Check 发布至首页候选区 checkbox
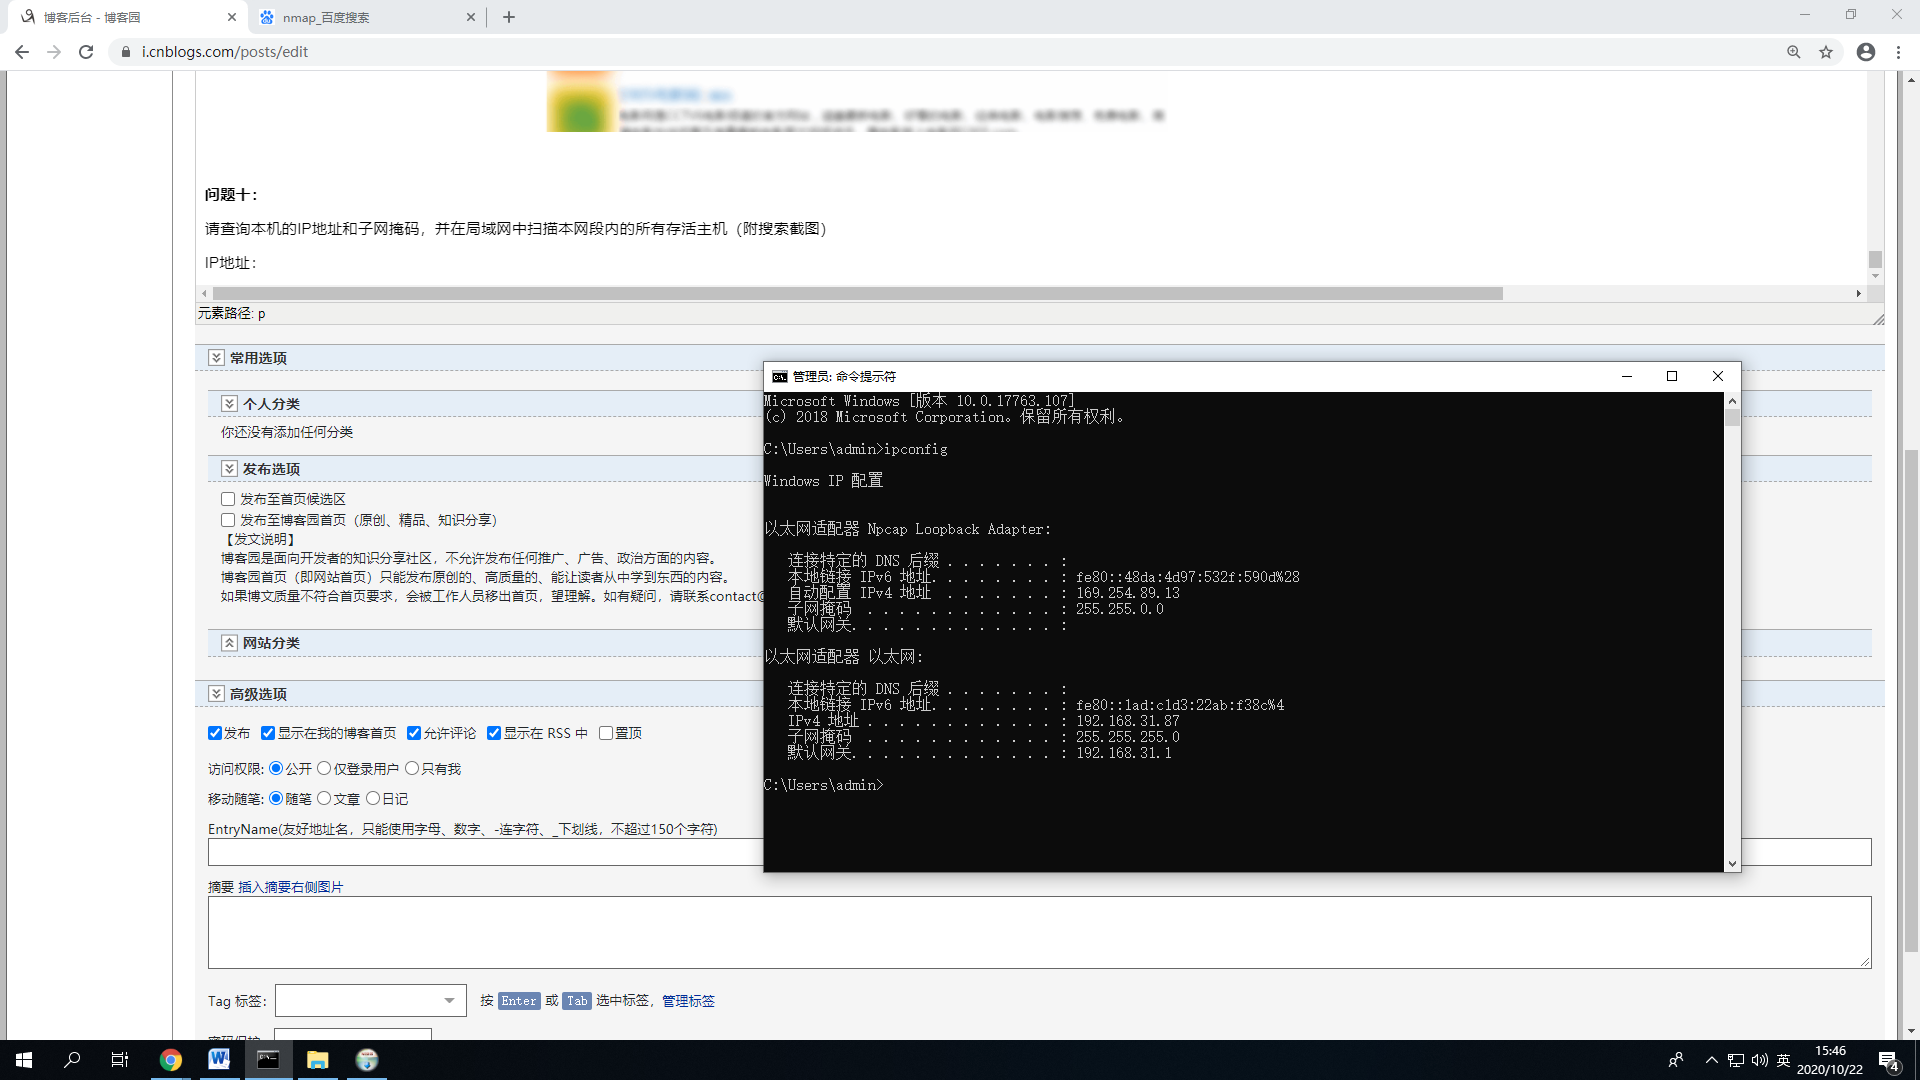 click(228, 499)
